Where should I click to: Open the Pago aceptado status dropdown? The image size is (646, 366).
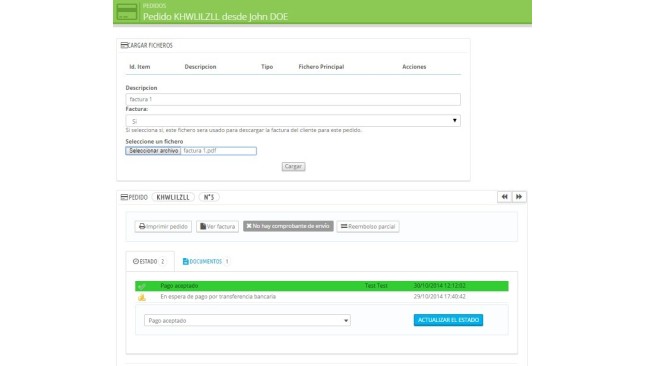coord(247,320)
